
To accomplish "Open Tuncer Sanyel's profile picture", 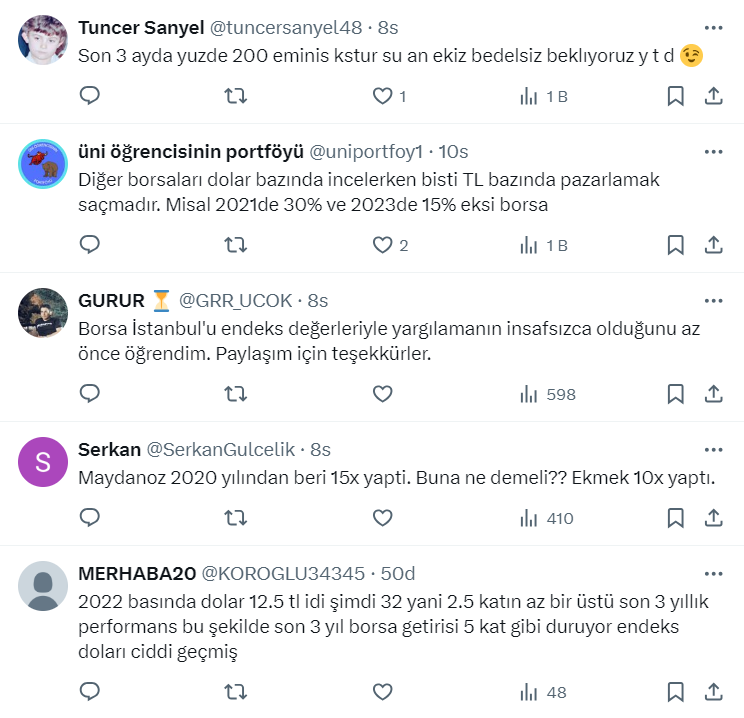I will [x=43, y=40].
